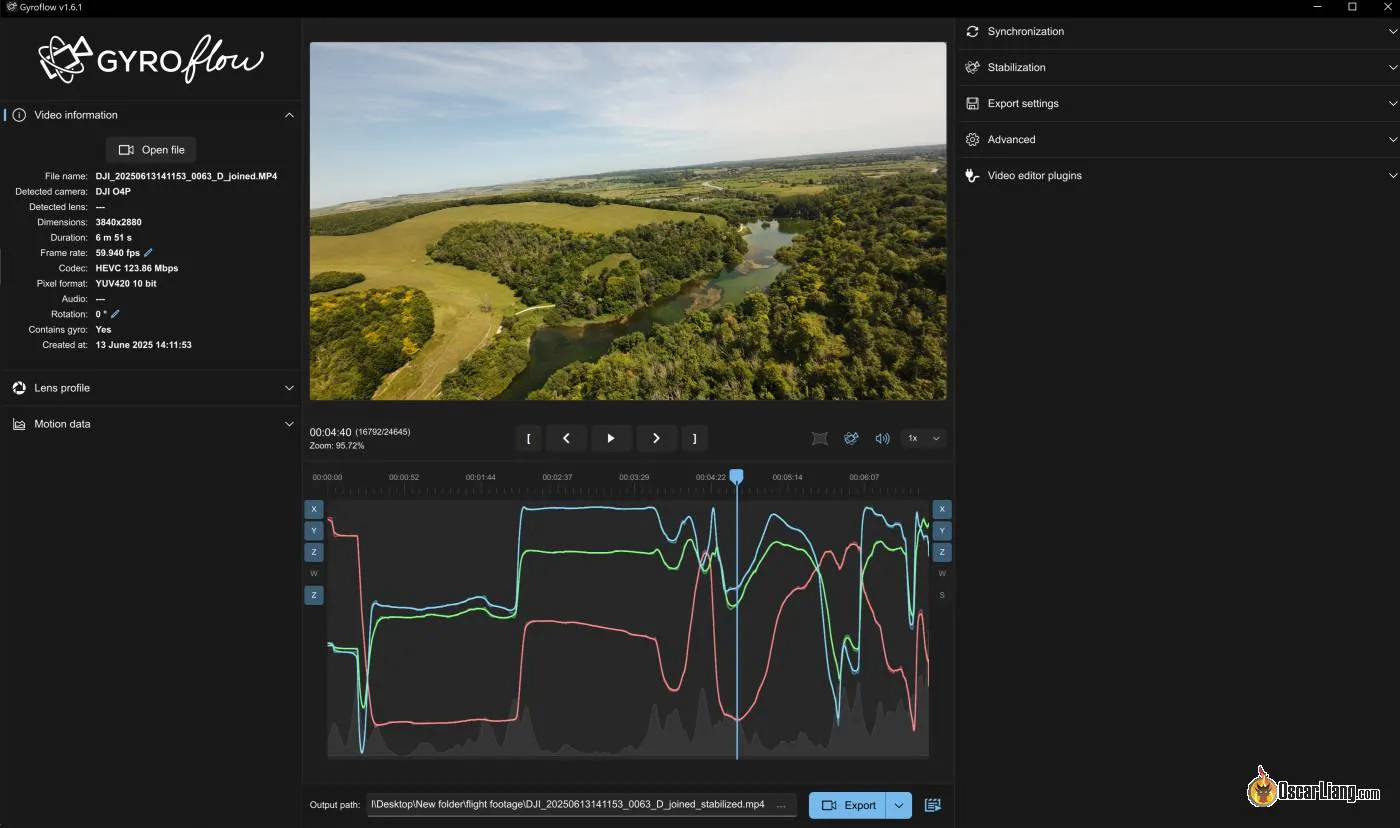Click file name DJI_20250613141153_0063_D_joined.MP4
The height and width of the screenshot is (828, 1400).
(x=186, y=176)
